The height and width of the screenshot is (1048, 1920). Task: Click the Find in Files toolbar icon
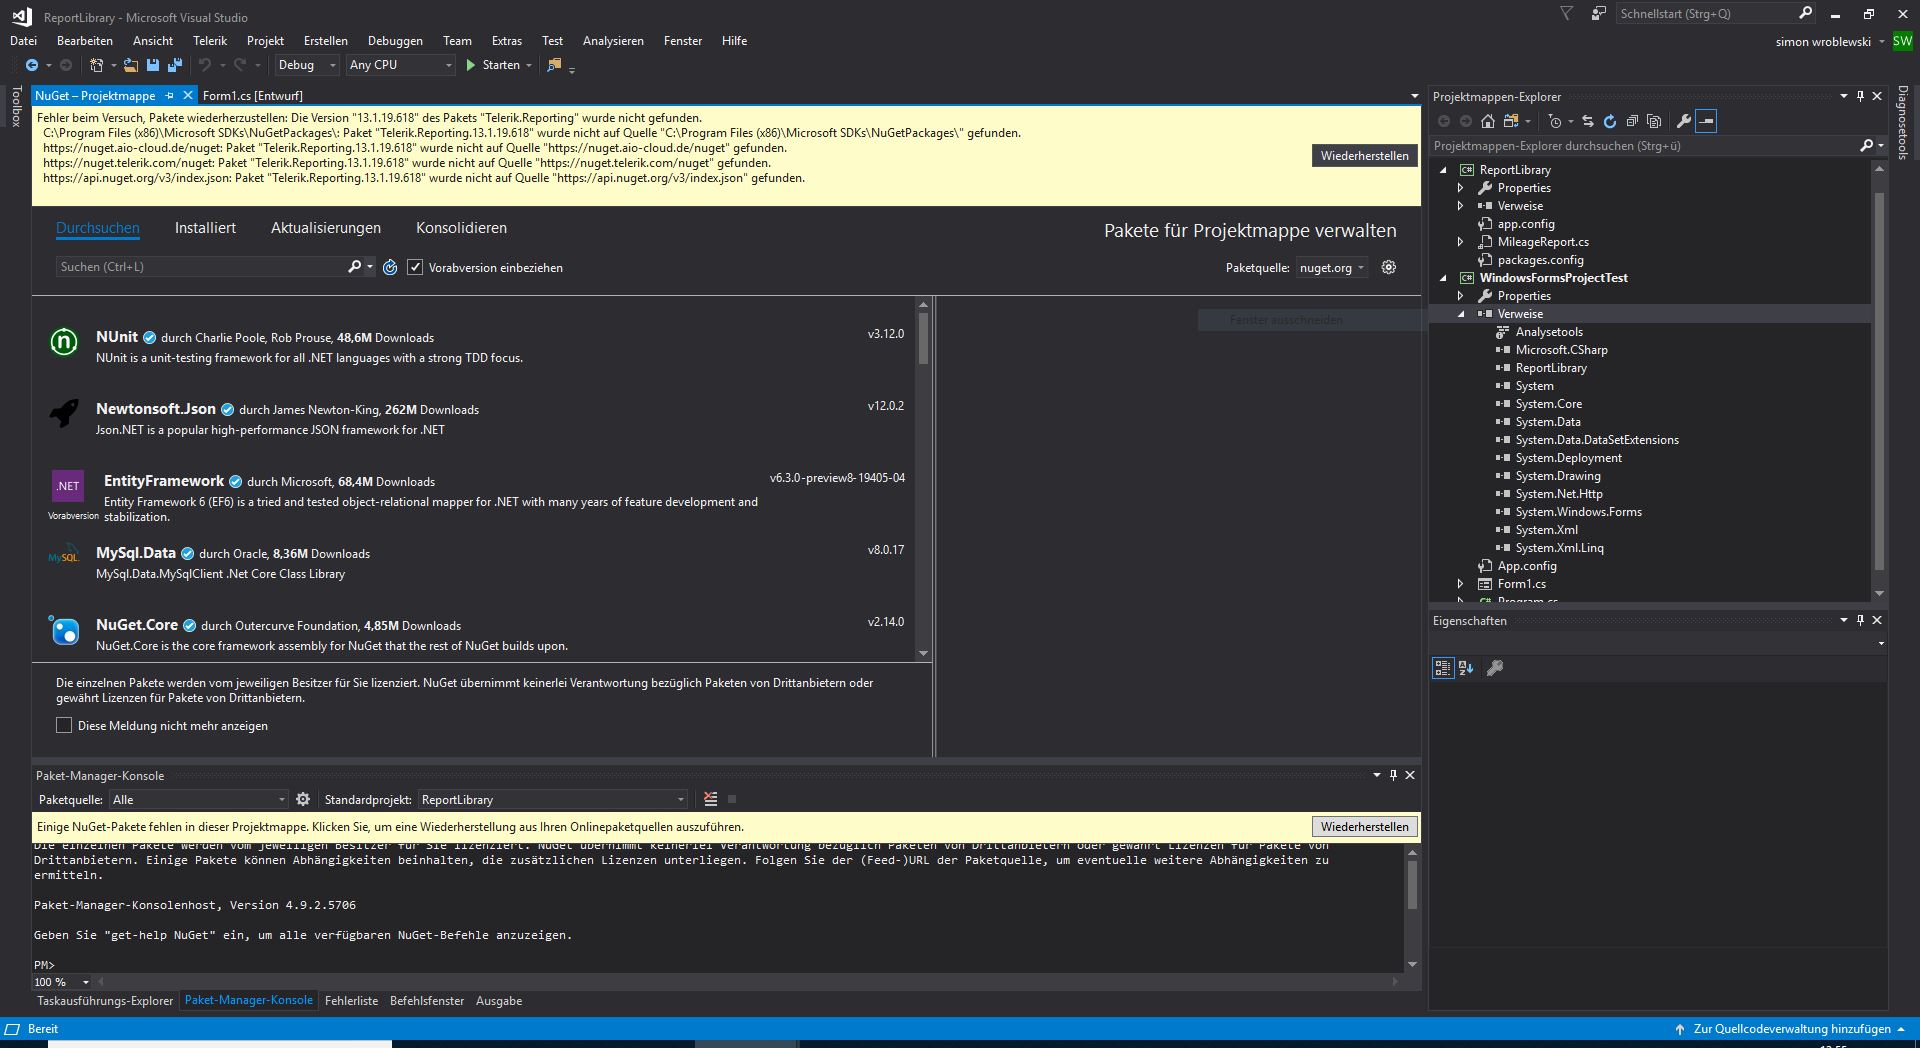[554, 65]
